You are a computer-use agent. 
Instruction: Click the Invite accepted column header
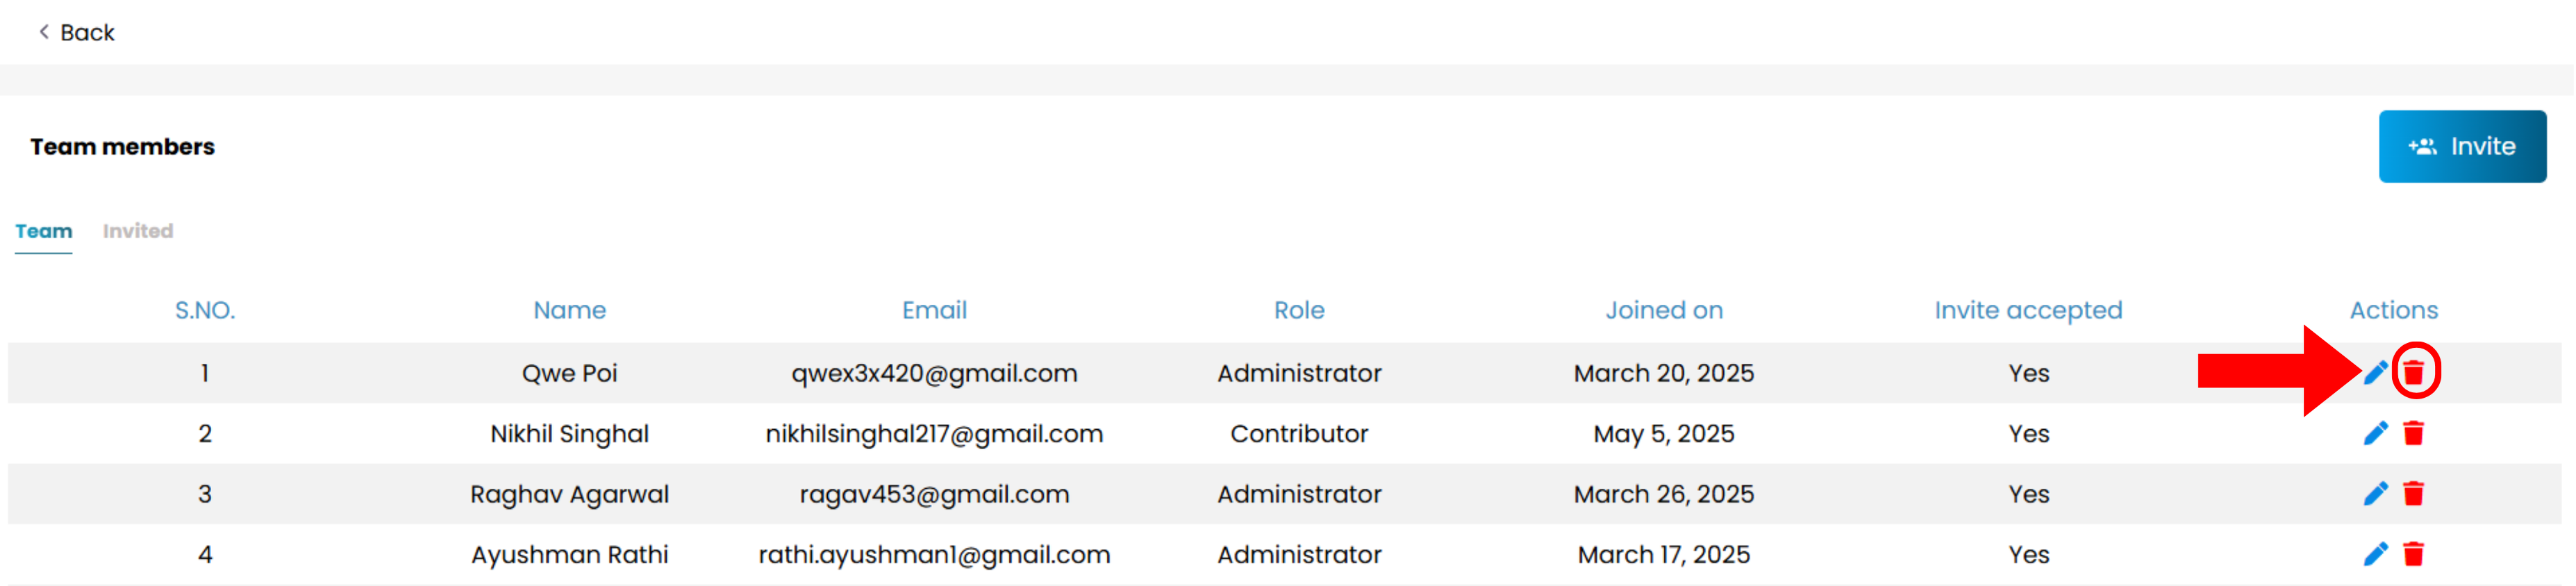(x=2028, y=311)
